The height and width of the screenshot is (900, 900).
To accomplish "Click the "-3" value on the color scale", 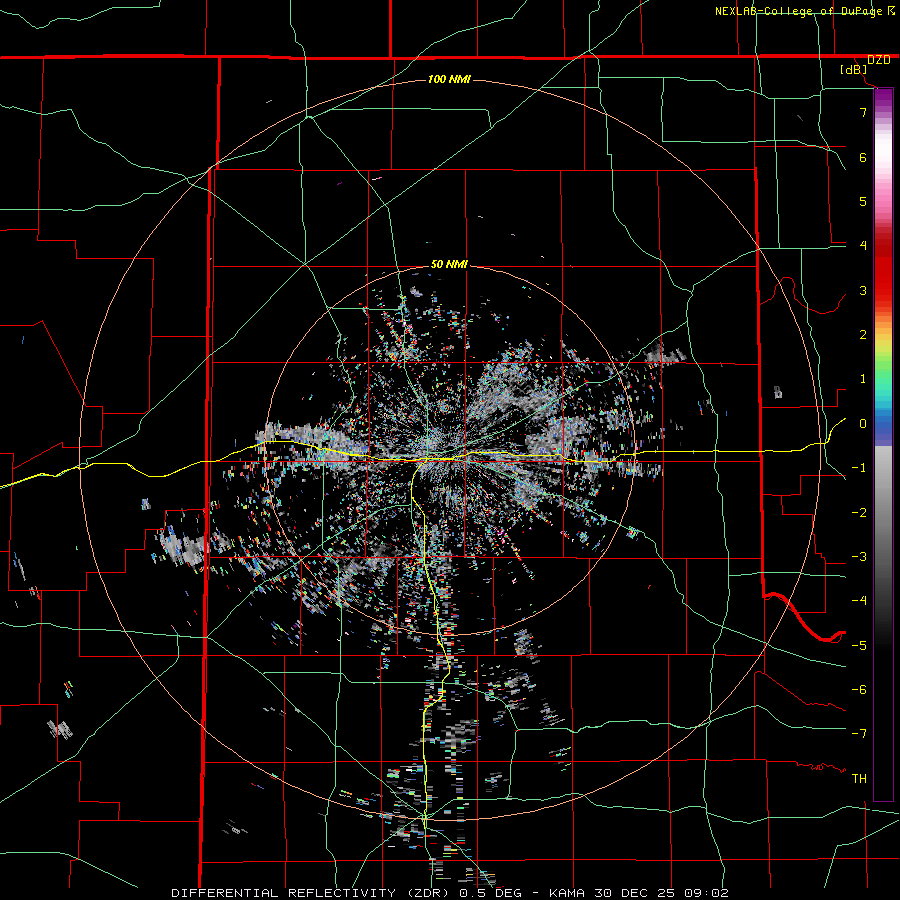I will click(859, 557).
